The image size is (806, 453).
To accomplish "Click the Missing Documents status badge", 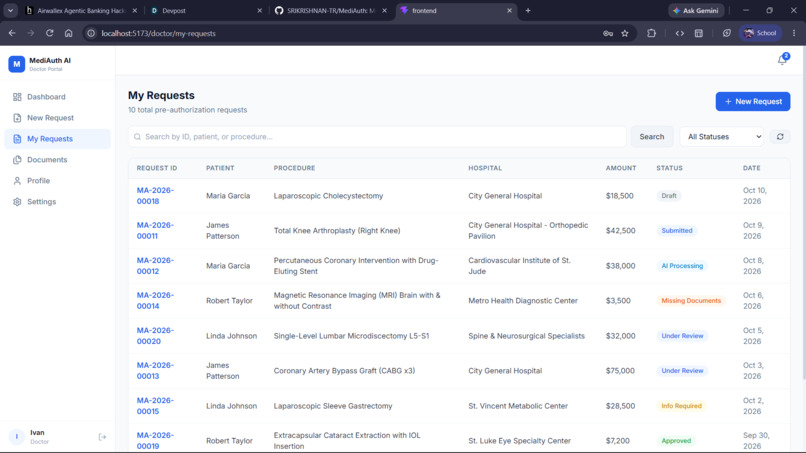I will (x=691, y=301).
